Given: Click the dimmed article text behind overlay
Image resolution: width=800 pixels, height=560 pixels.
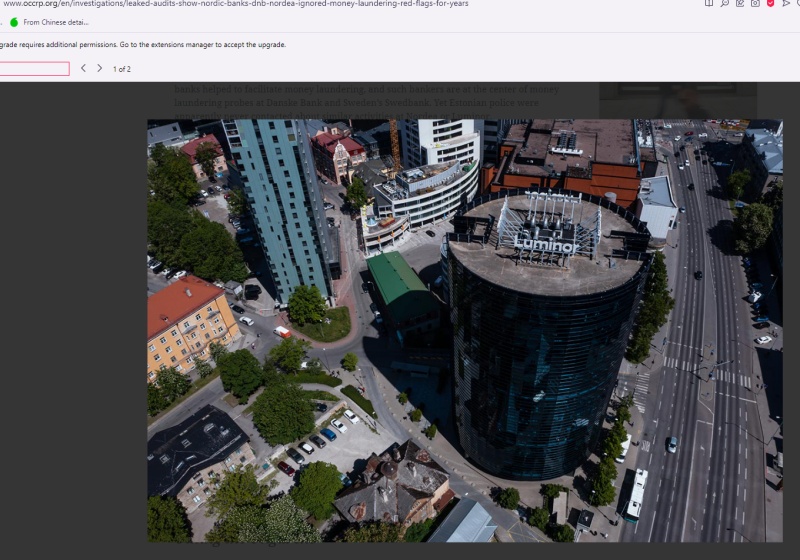Looking at the screenshot, I should (x=366, y=96).
